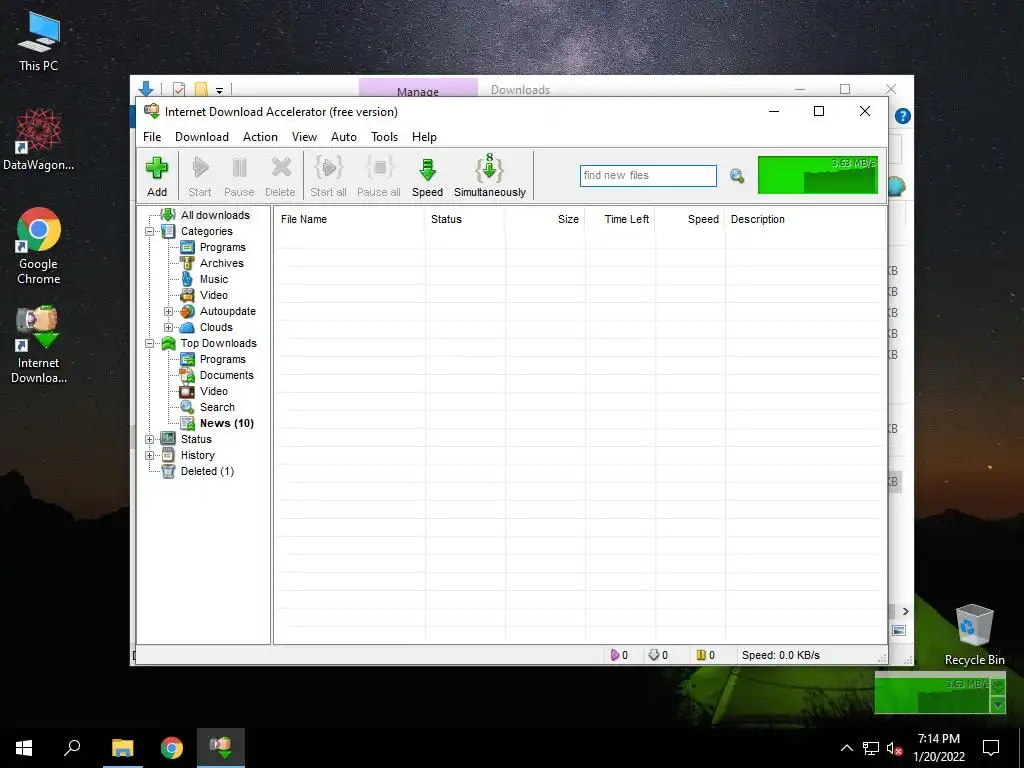Expand the Autoupdate node
This screenshot has height=768, width=1024.
(168, 312)
